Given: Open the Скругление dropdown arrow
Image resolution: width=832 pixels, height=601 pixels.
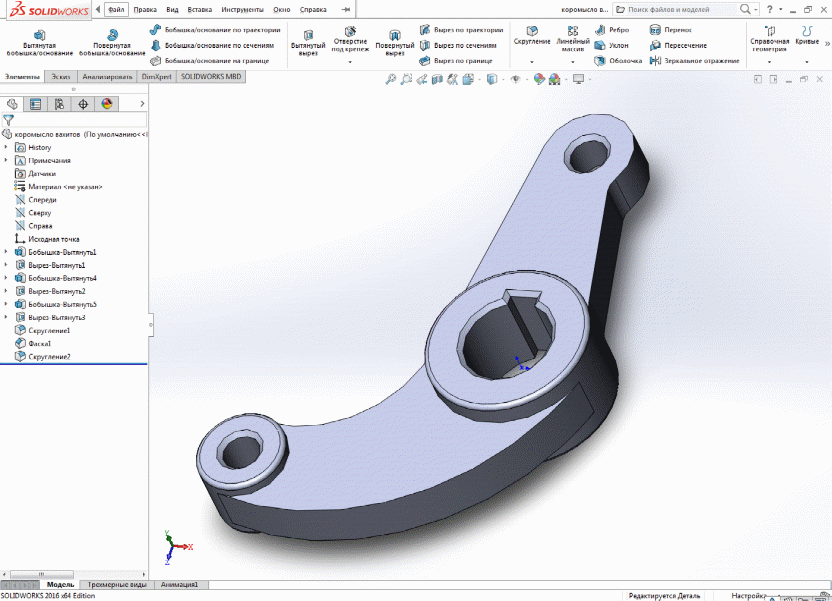Looking at the screenshot, I should point(531,62).
